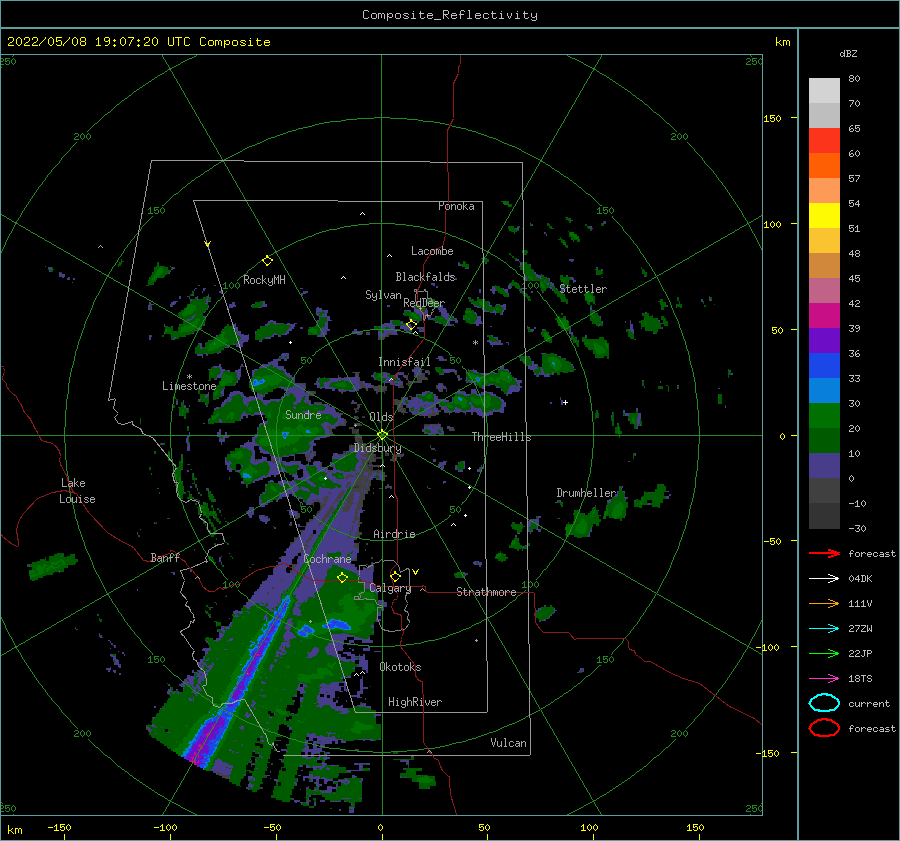Click the Vulcan label
Viewport: 900px width, 841px height.
tap(509, 743)
